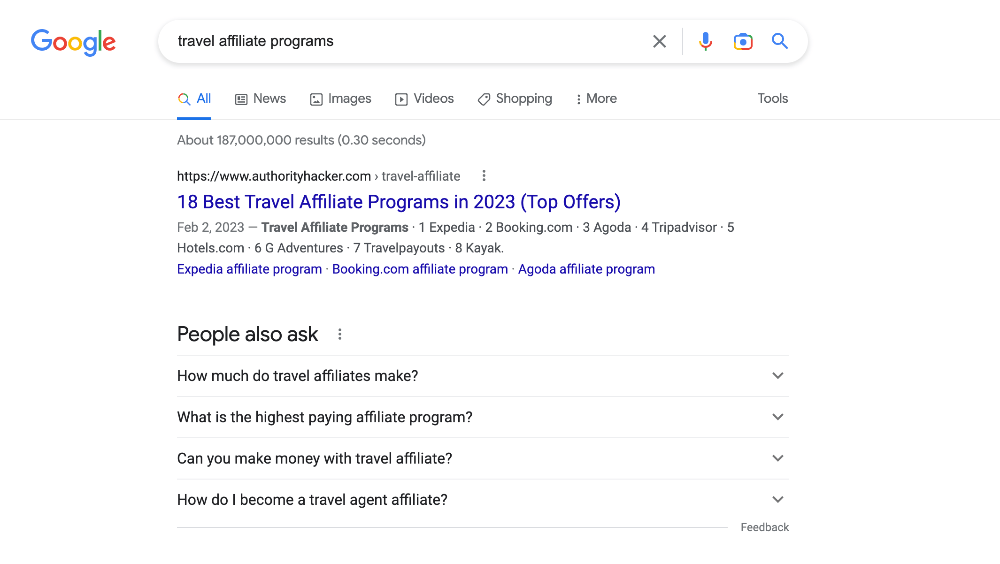Screen dimensions: 1000x564
Task: Open the More search filters menu
Action: click(x=596, y=99)
